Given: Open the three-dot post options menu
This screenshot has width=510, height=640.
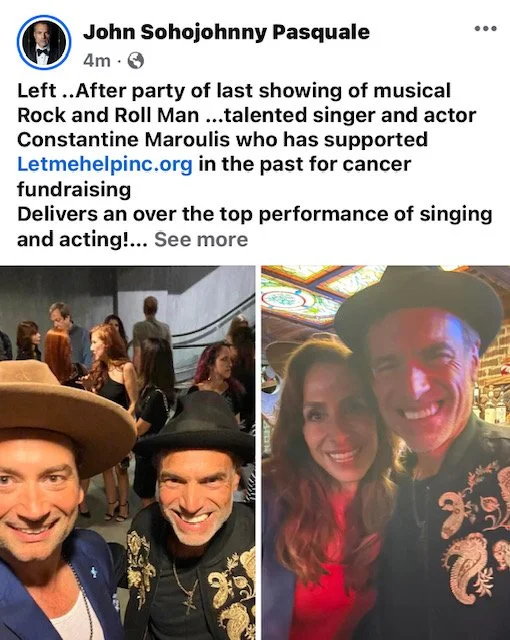Looking at the screenshot, I should 486,29.
